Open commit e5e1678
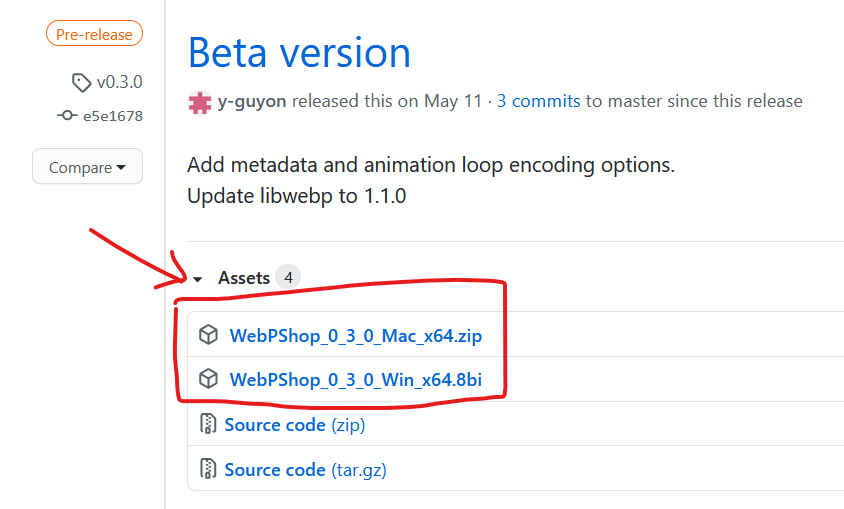Screen dimensions: 844x509 point(112,116)
